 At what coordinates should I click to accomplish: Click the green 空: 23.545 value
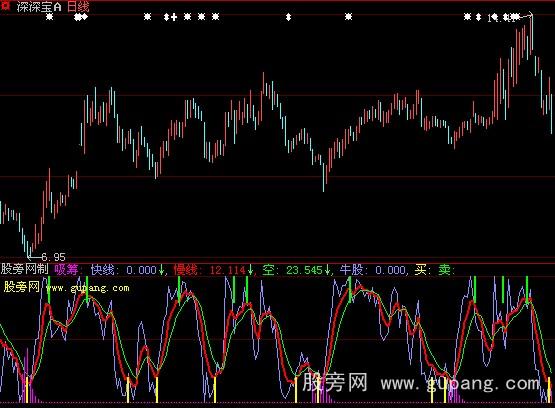point(293,270)
